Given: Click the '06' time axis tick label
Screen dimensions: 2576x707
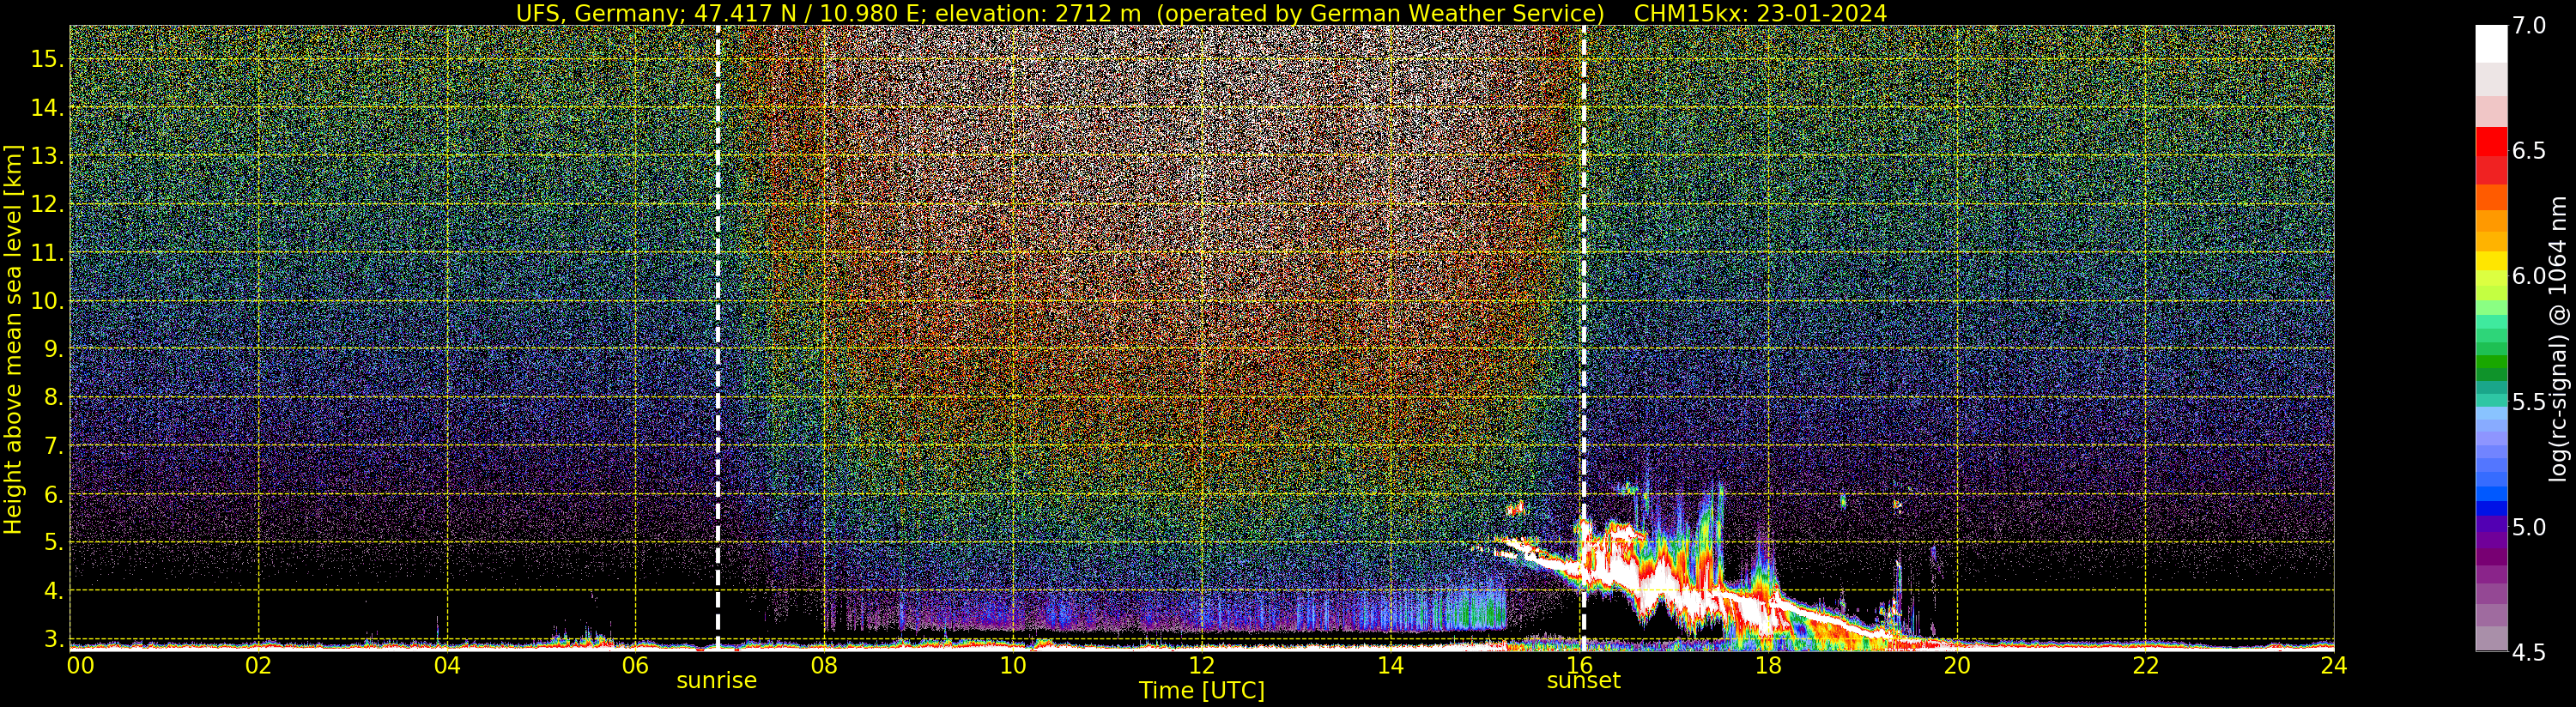Looking at the screenshot, I should [x=635, y=665].
